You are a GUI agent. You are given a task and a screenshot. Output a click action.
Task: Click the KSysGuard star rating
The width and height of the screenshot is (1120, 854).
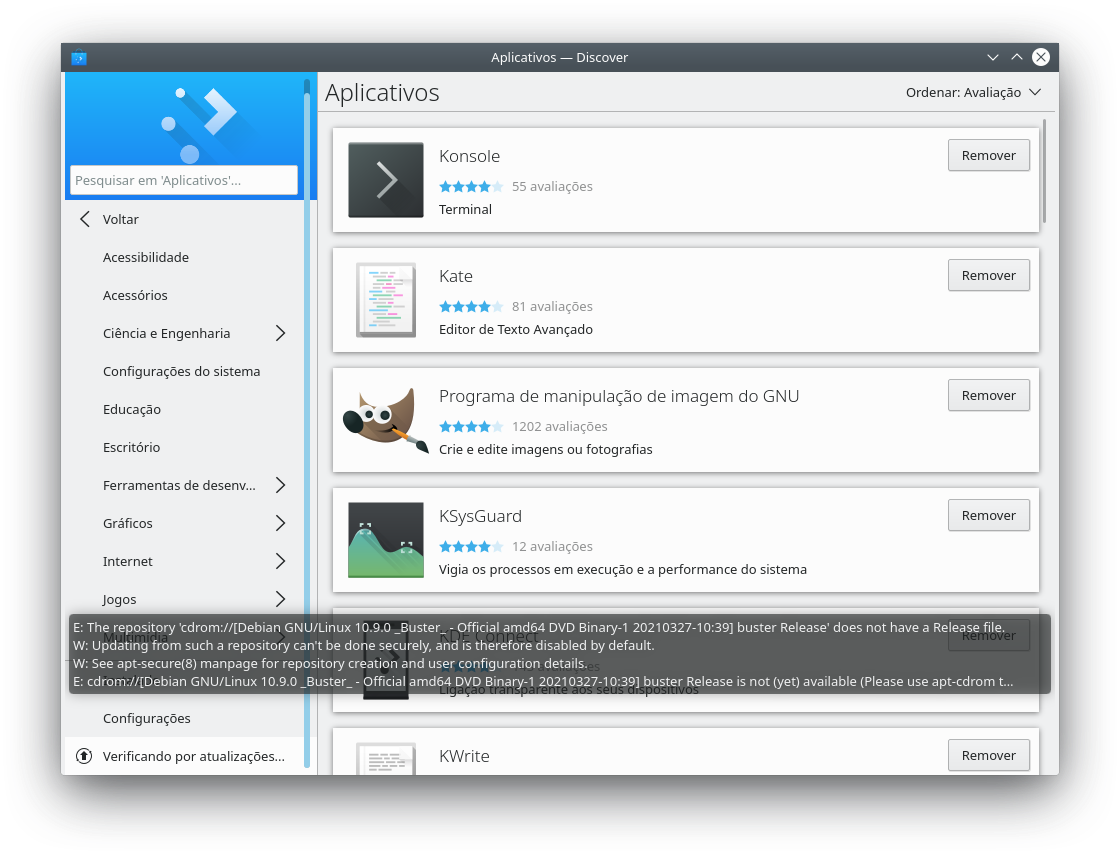tap(471, 546)
